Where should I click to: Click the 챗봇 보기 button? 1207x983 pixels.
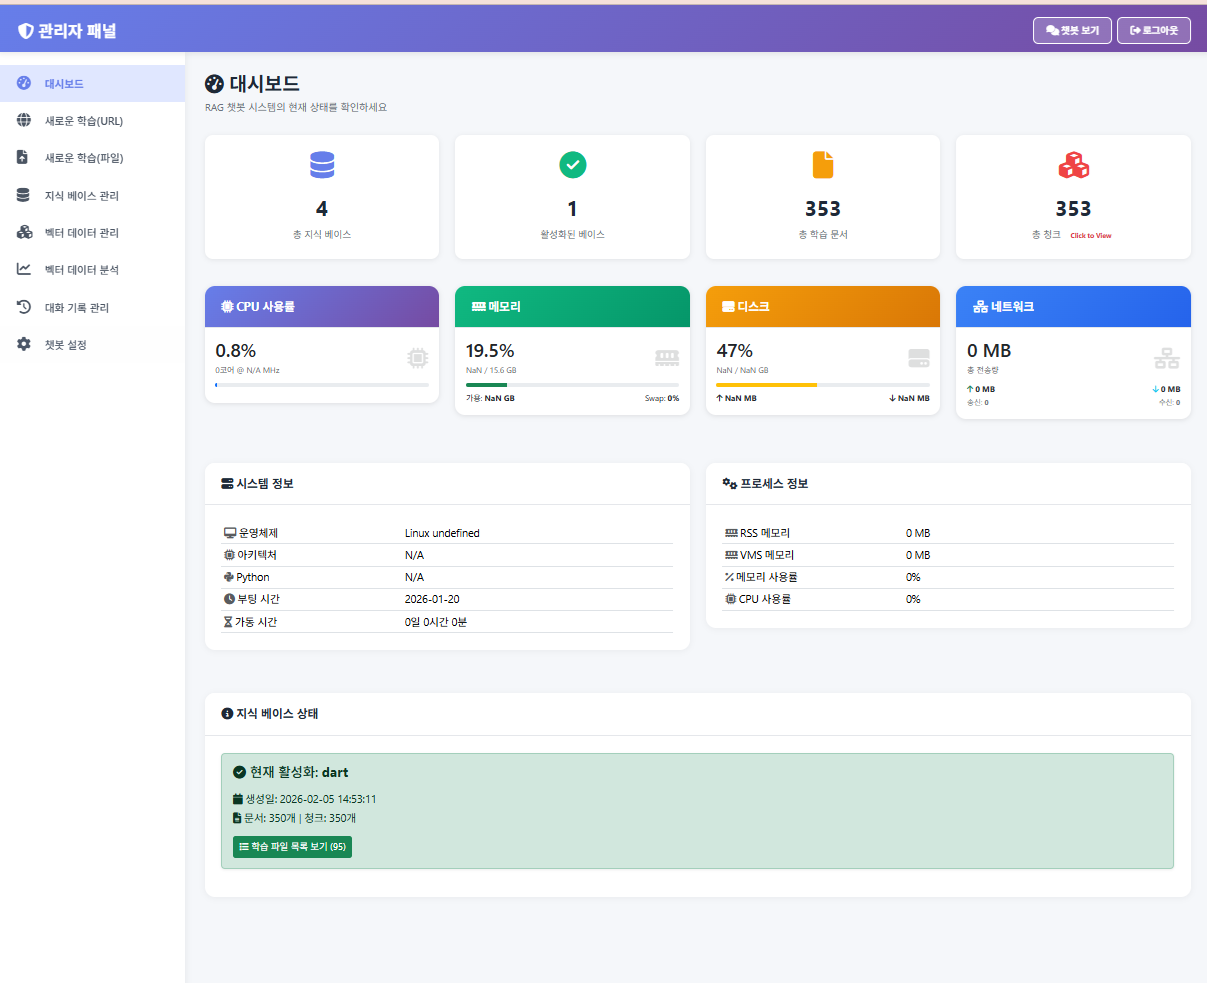point(1072,30)
